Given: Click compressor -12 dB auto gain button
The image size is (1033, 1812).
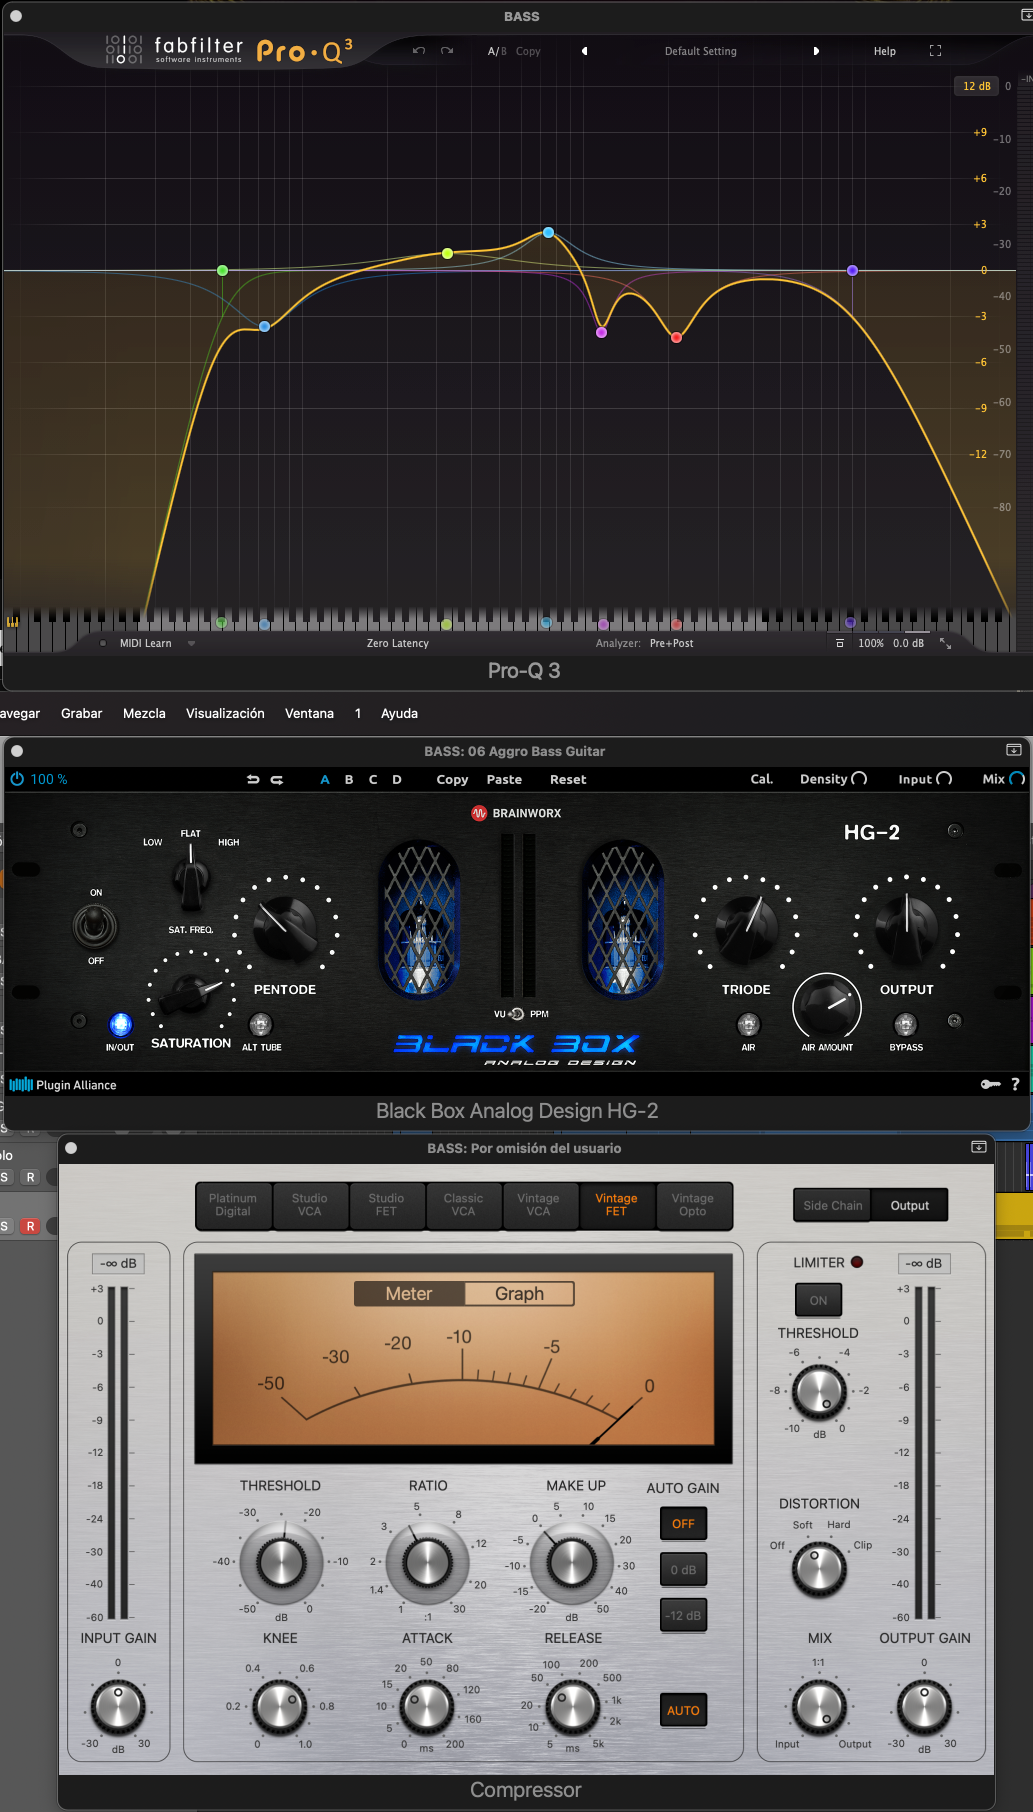Looking at the screenshot, I should [x=683, y=1616].
